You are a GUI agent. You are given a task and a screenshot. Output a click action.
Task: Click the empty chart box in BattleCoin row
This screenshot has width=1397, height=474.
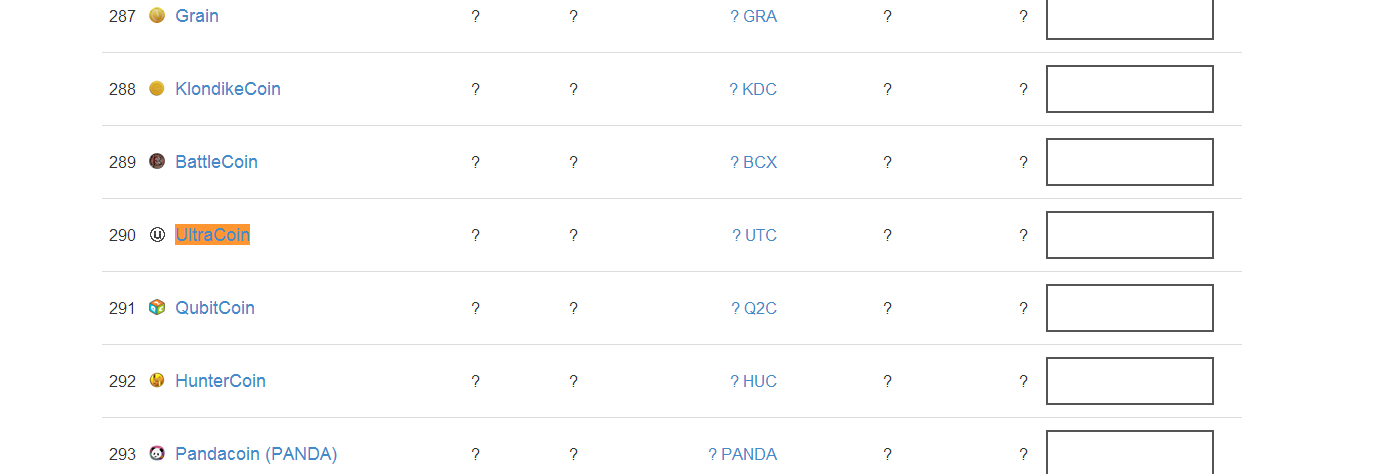tap(1130, 162)
